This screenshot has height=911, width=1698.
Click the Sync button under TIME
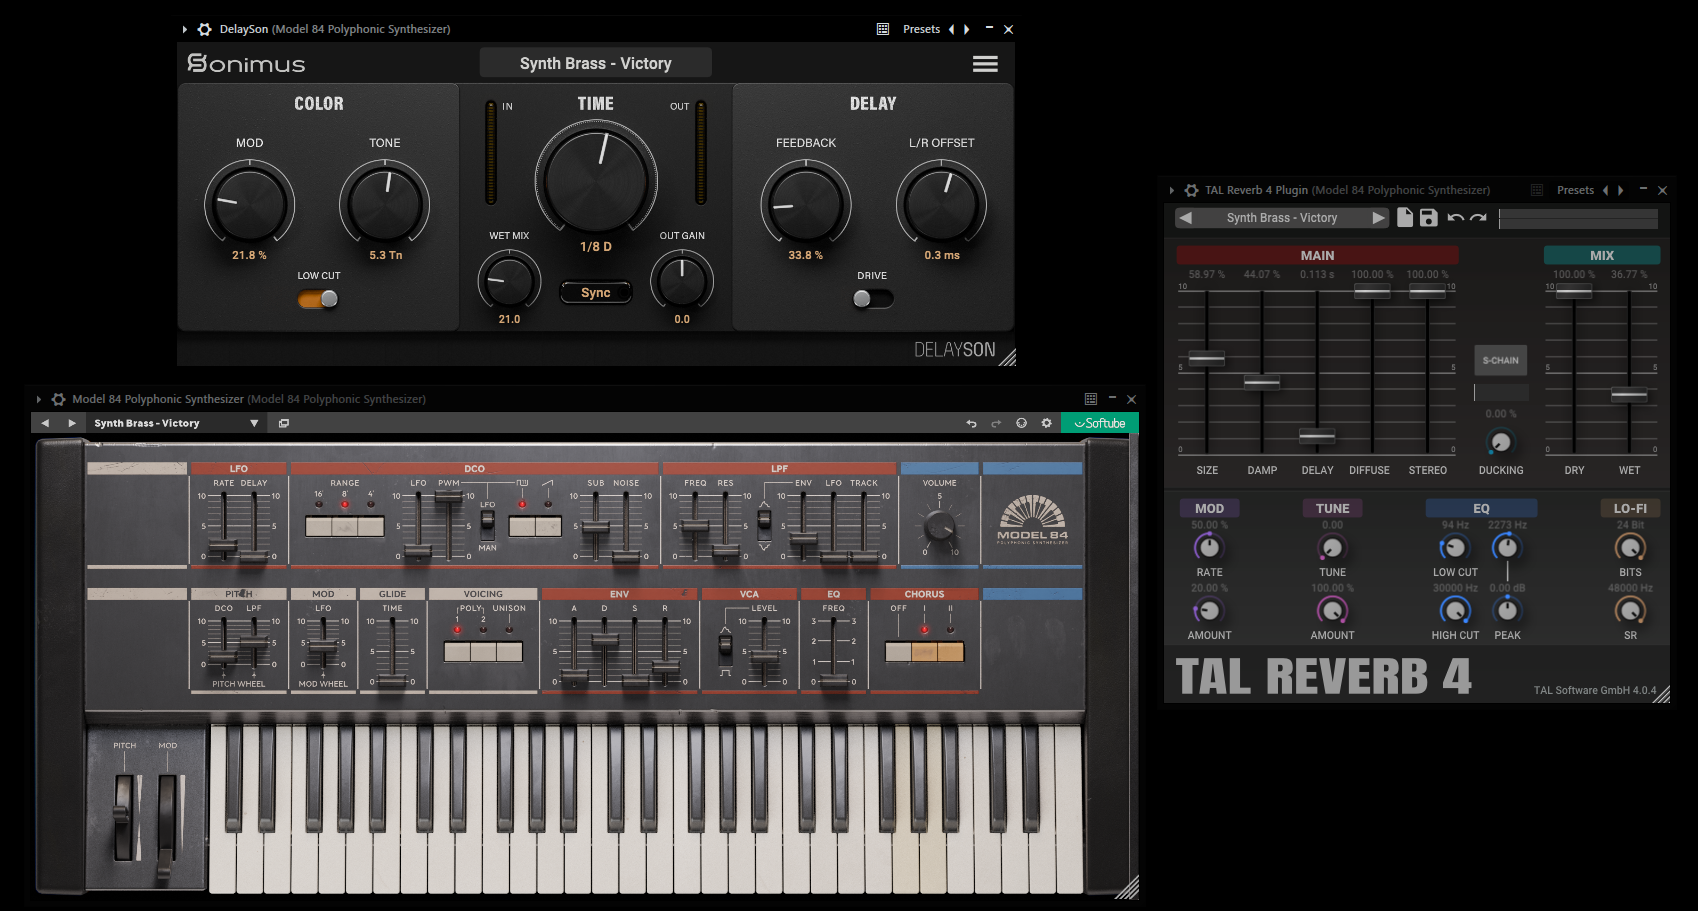(x=595, y=293)
